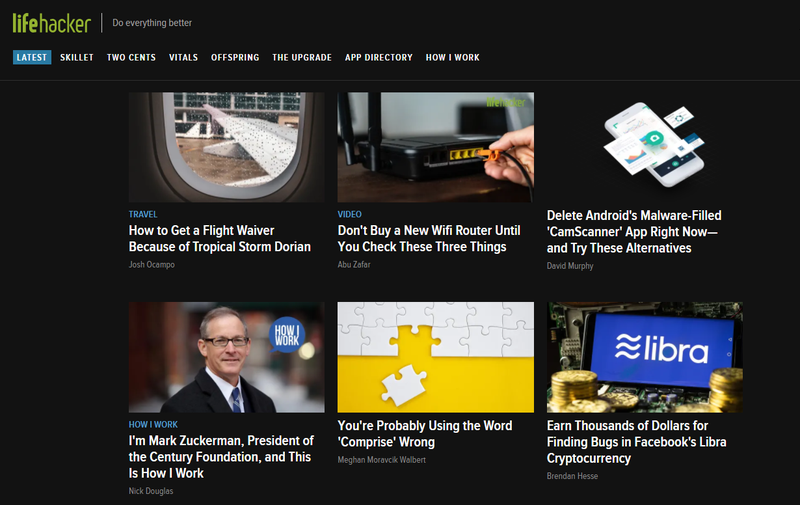Read the Flight Waiver Tropical Storm Dorian headline
Screen dimensions: 800x505
(x=220, y=239)
